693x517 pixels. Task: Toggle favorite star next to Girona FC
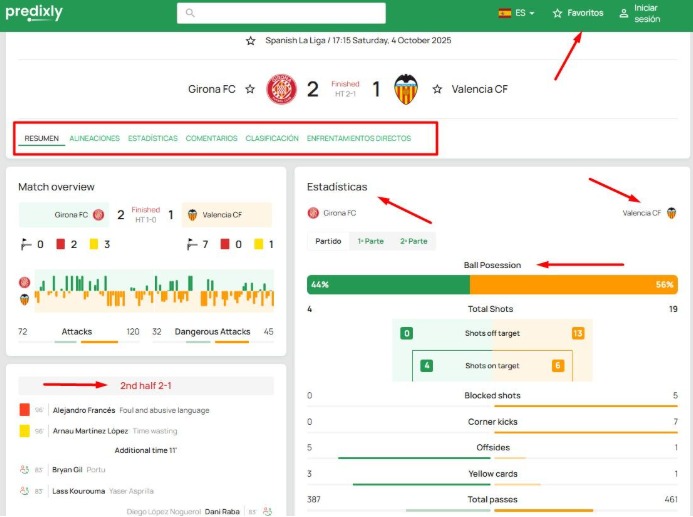249,89
